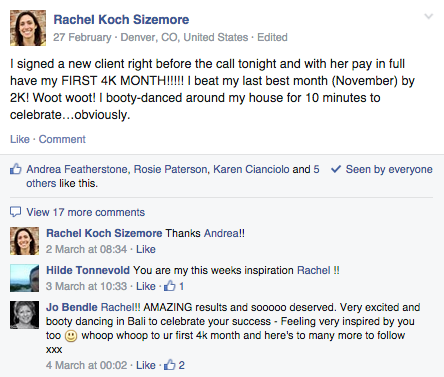Like Rachel's Thanks Andrea comment
The width and height of the screenshot is (444, 377).
(146, 249)
